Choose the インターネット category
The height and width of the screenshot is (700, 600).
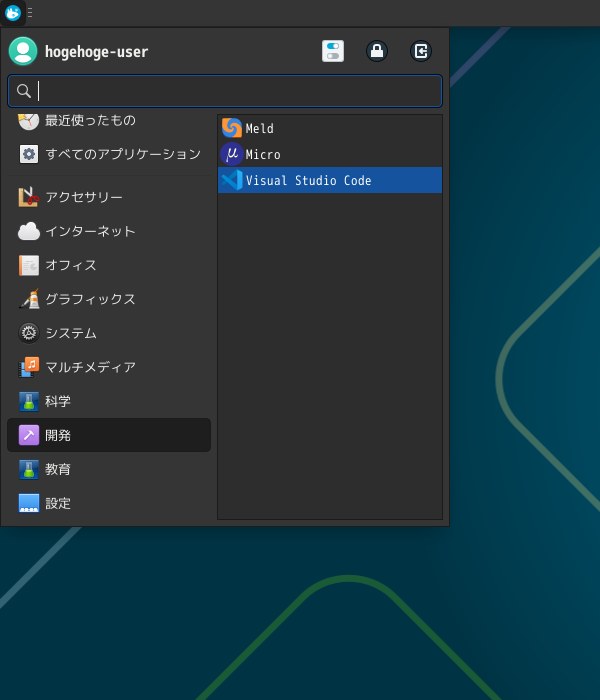(90, 231)
